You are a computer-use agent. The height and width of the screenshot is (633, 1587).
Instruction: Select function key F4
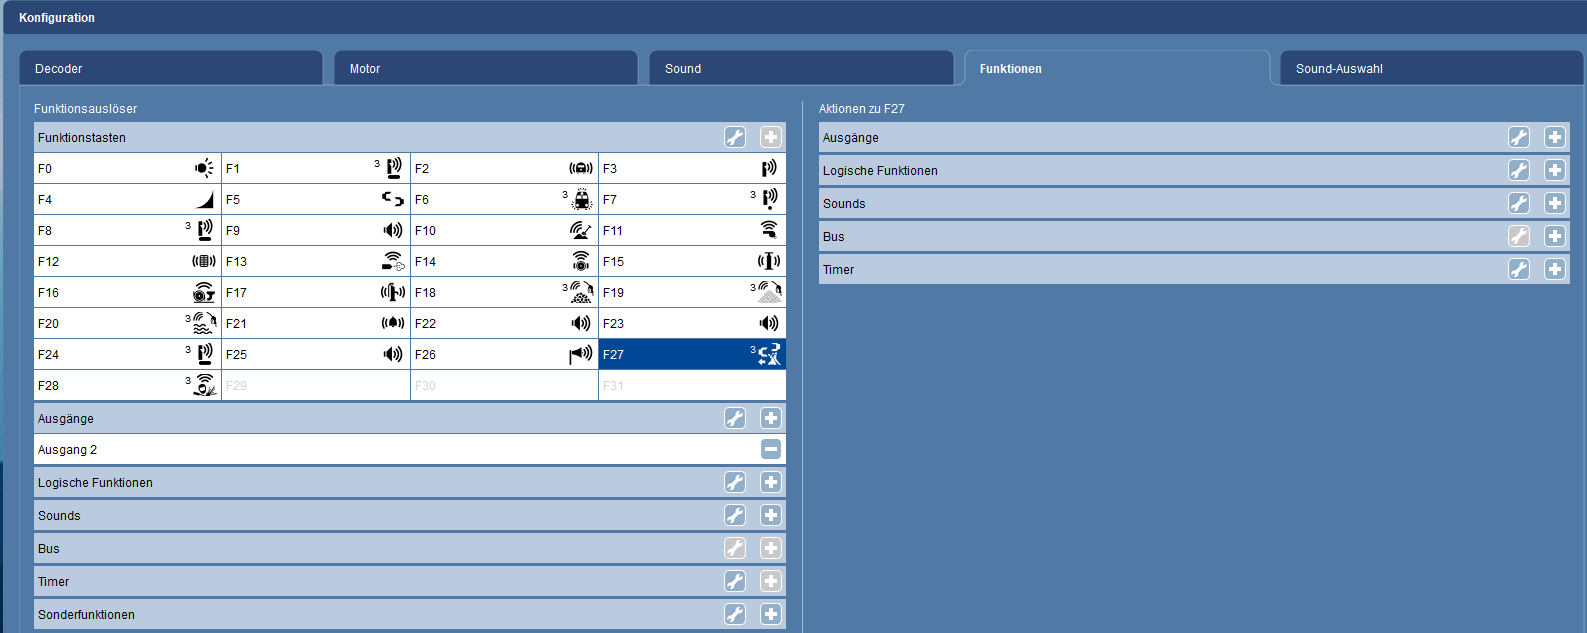127,200
